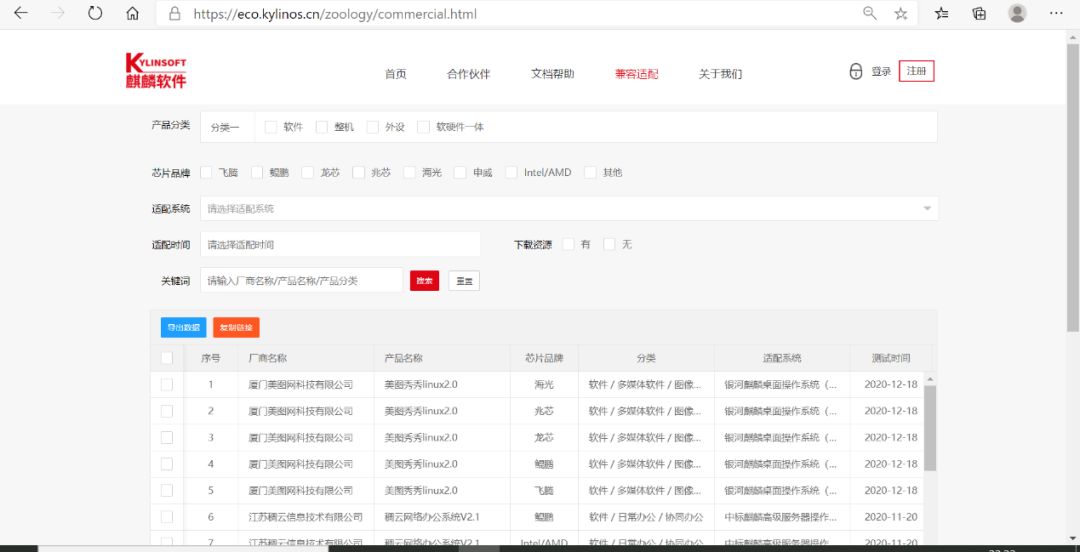Click the blue 导出数据 button
This screenshot has width=1080, height=552.
point(183,327)
